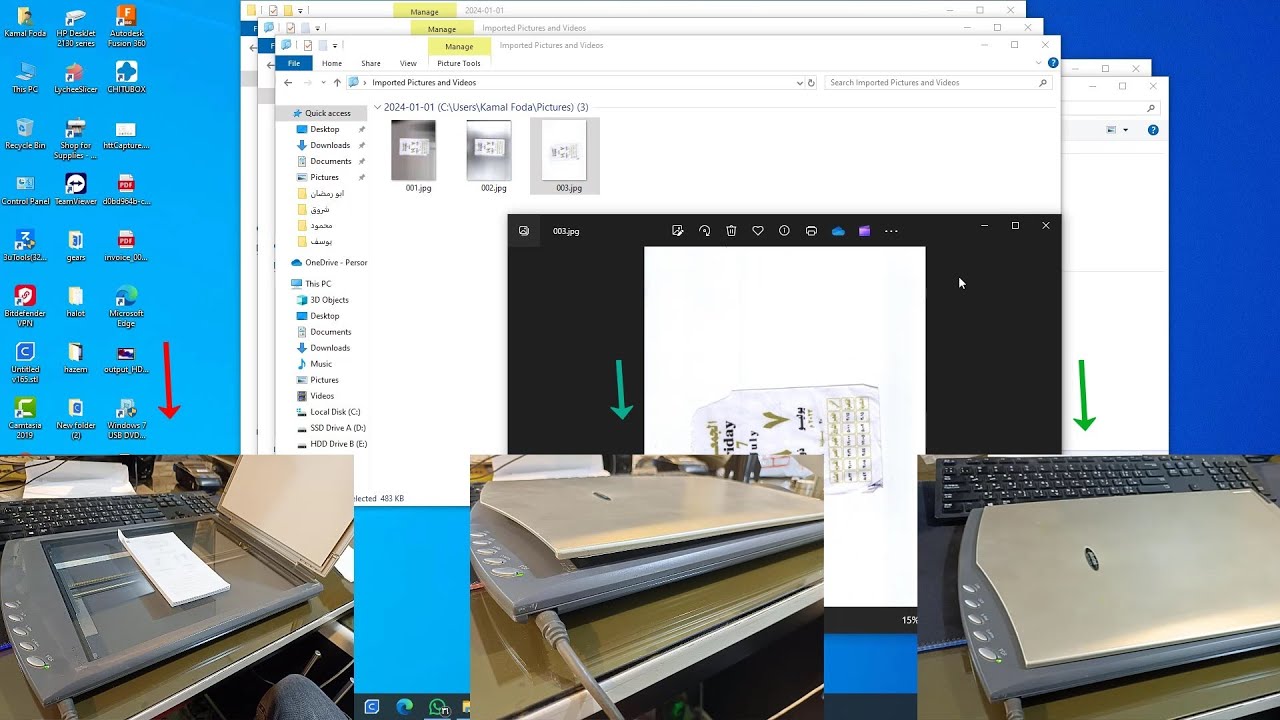Viewport: 1280px width, 720px height.
Task: Click WhatsApp icon in the taskbar
Action: [x=437, y=707]
